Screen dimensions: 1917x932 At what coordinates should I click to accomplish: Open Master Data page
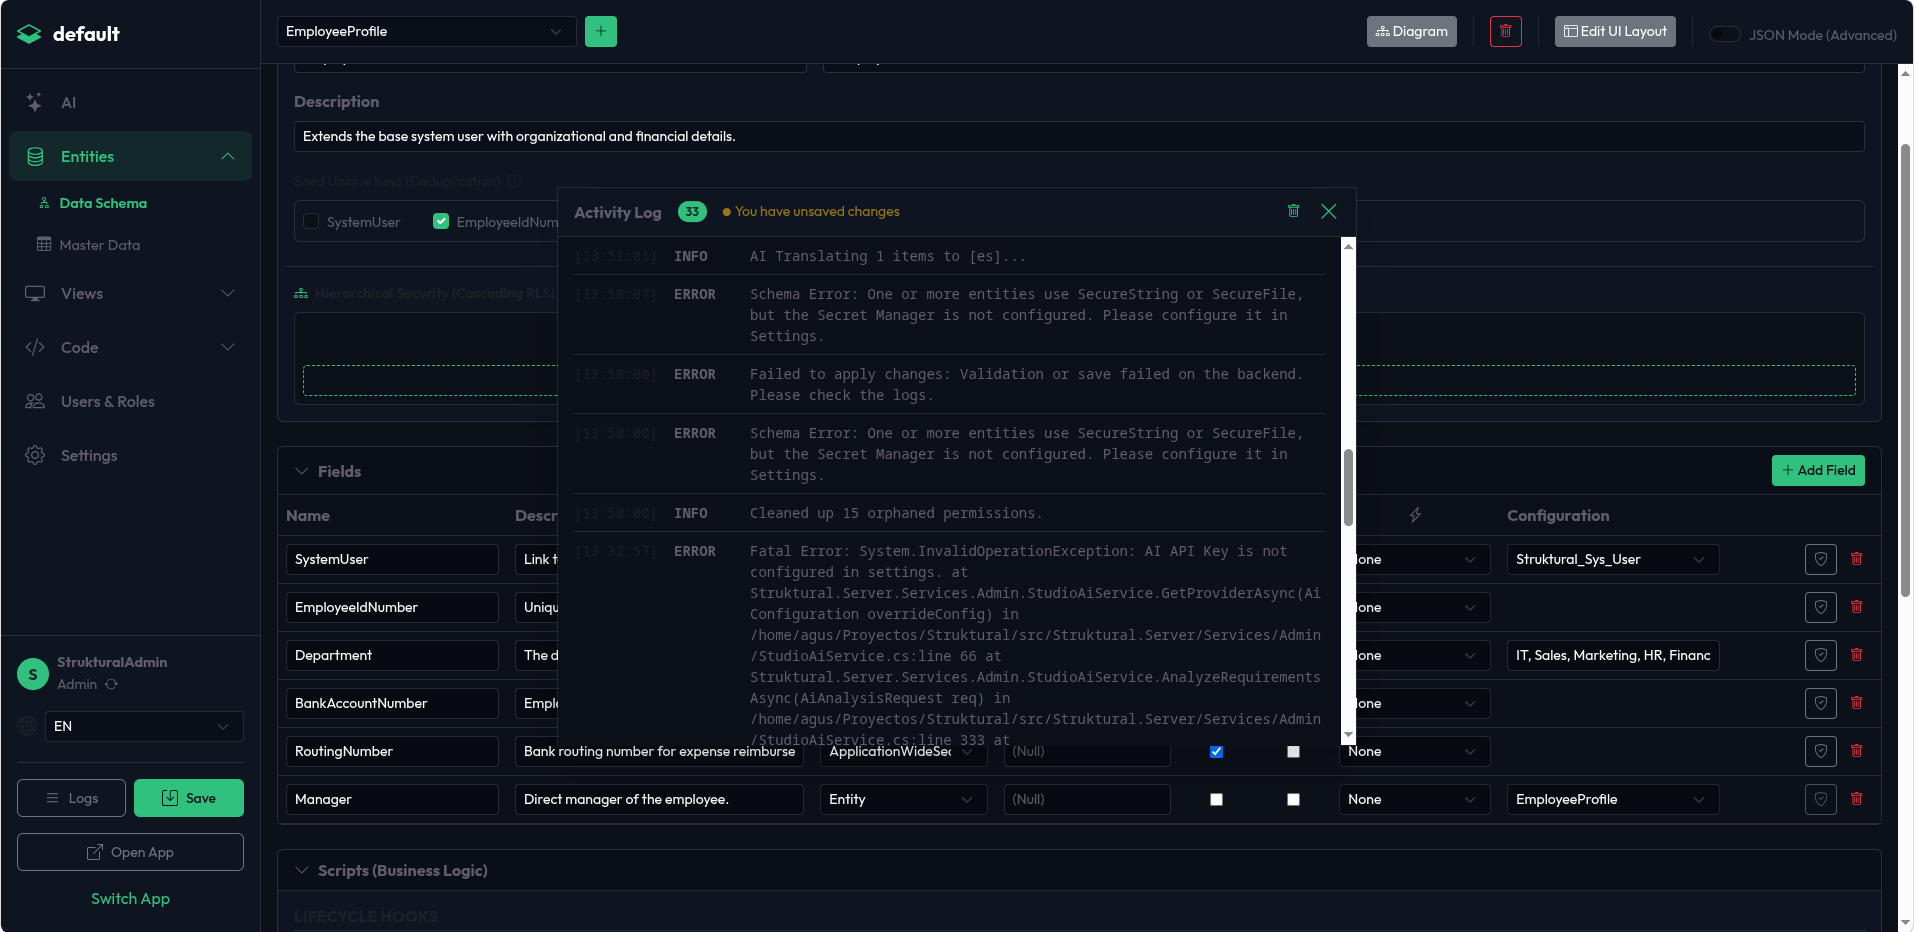coord(99,245)
